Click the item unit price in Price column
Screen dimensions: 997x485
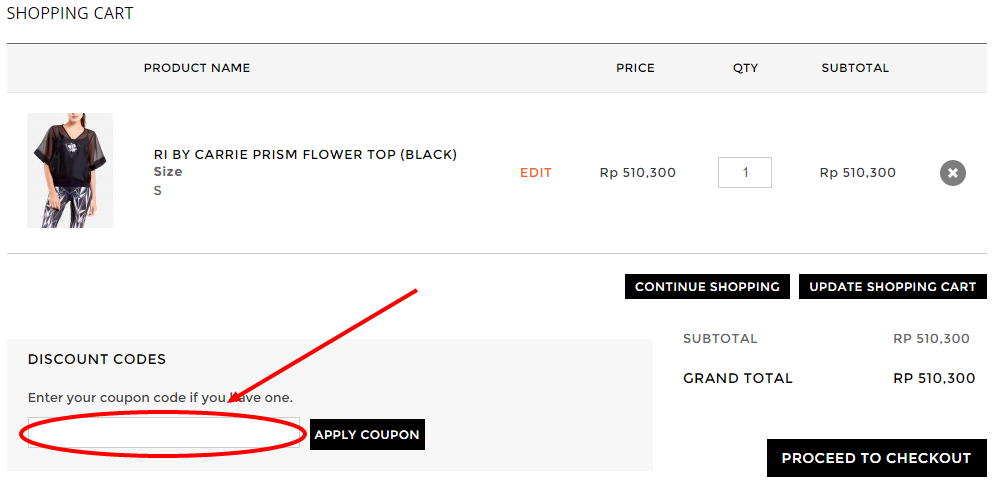(637, 173)
